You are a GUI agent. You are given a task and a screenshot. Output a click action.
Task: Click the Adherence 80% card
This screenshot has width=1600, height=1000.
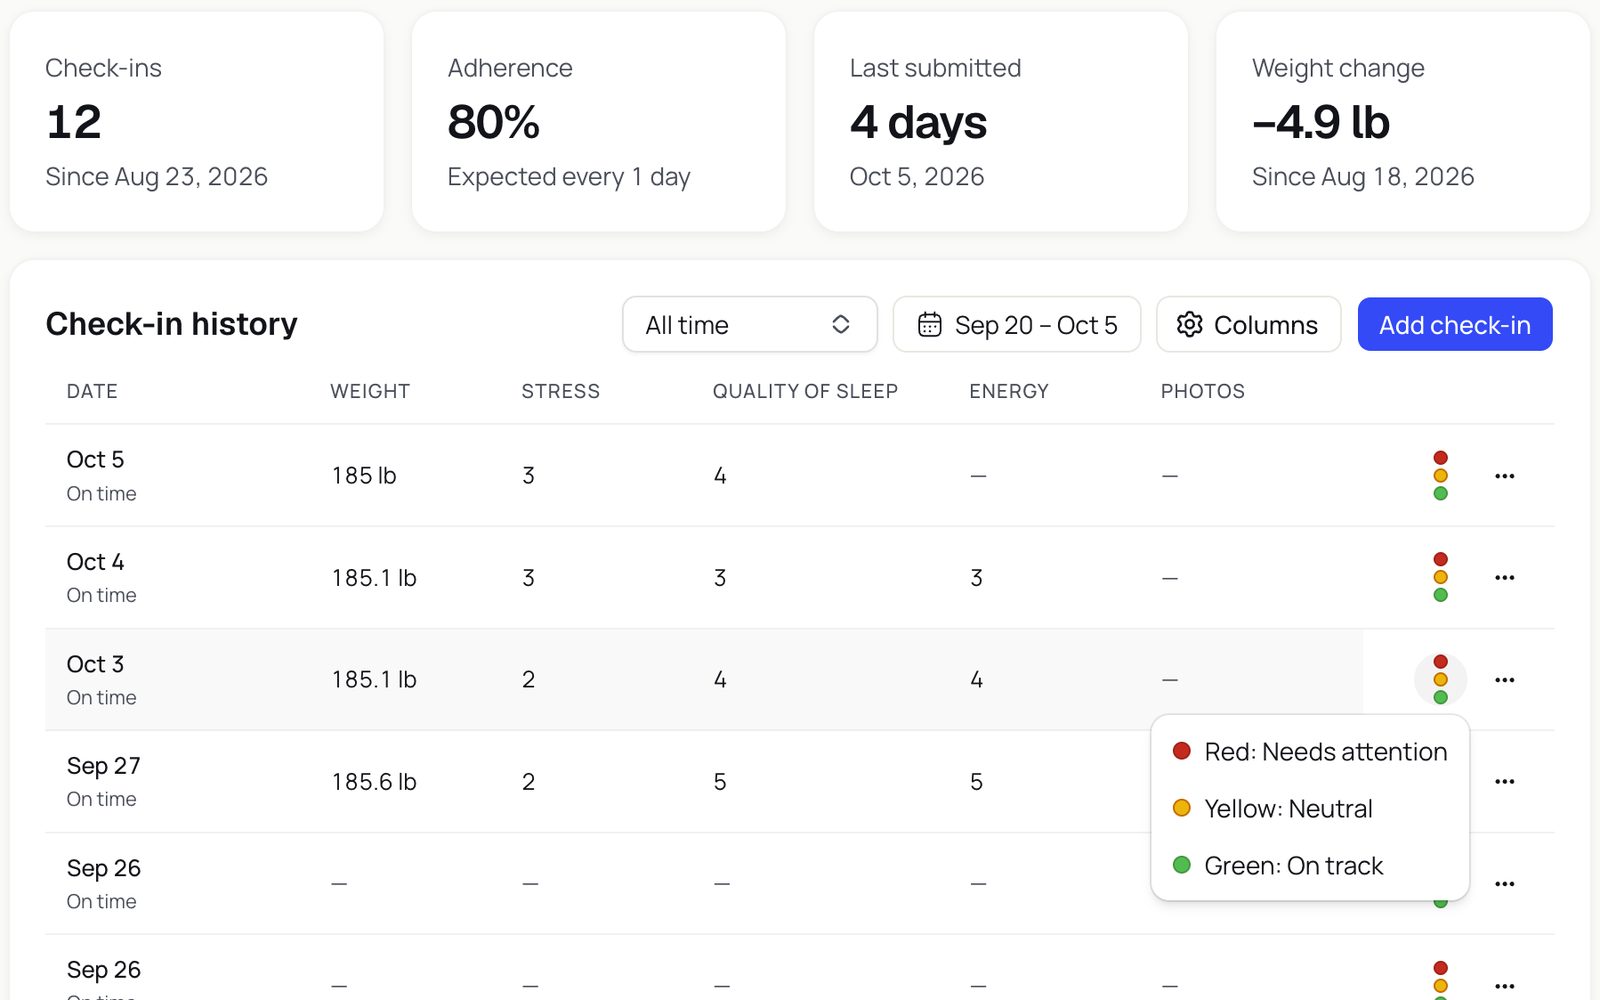[599, 122]
